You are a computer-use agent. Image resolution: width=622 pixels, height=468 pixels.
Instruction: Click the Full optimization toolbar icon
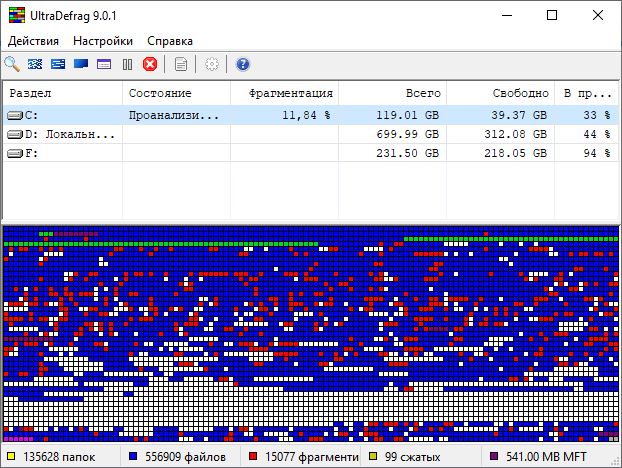(81, 65)
